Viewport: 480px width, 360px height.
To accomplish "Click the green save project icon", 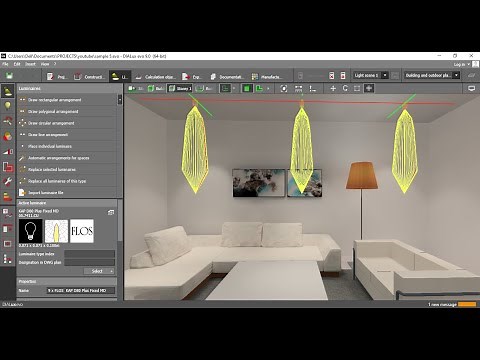I will coord(9,76).
